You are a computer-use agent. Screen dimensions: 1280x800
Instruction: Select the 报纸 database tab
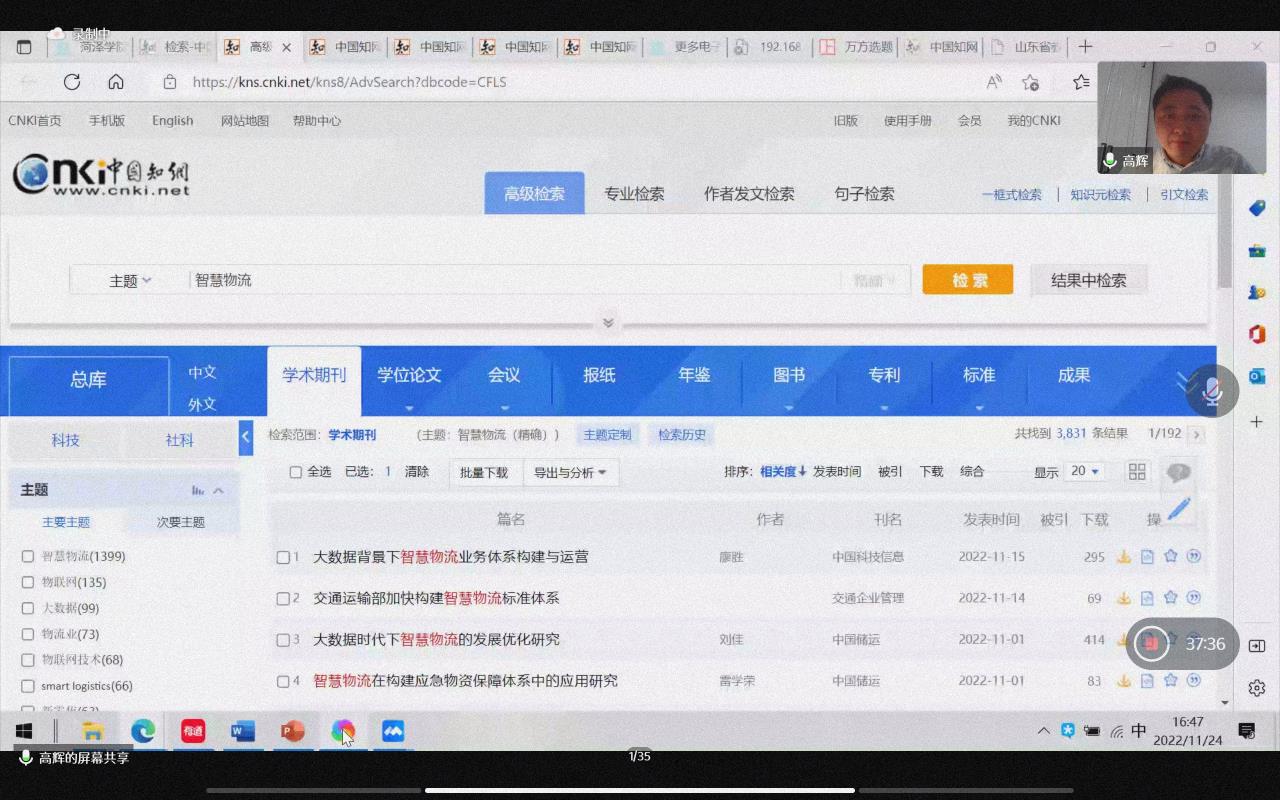click(599, 375)
